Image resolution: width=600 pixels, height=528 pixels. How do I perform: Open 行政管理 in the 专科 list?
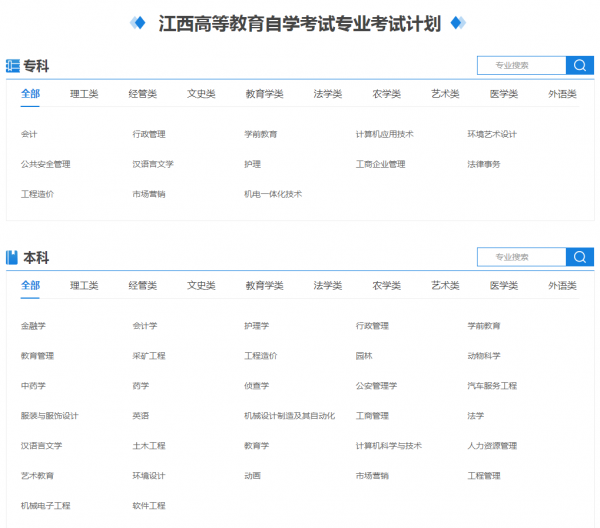click(149, 134)
